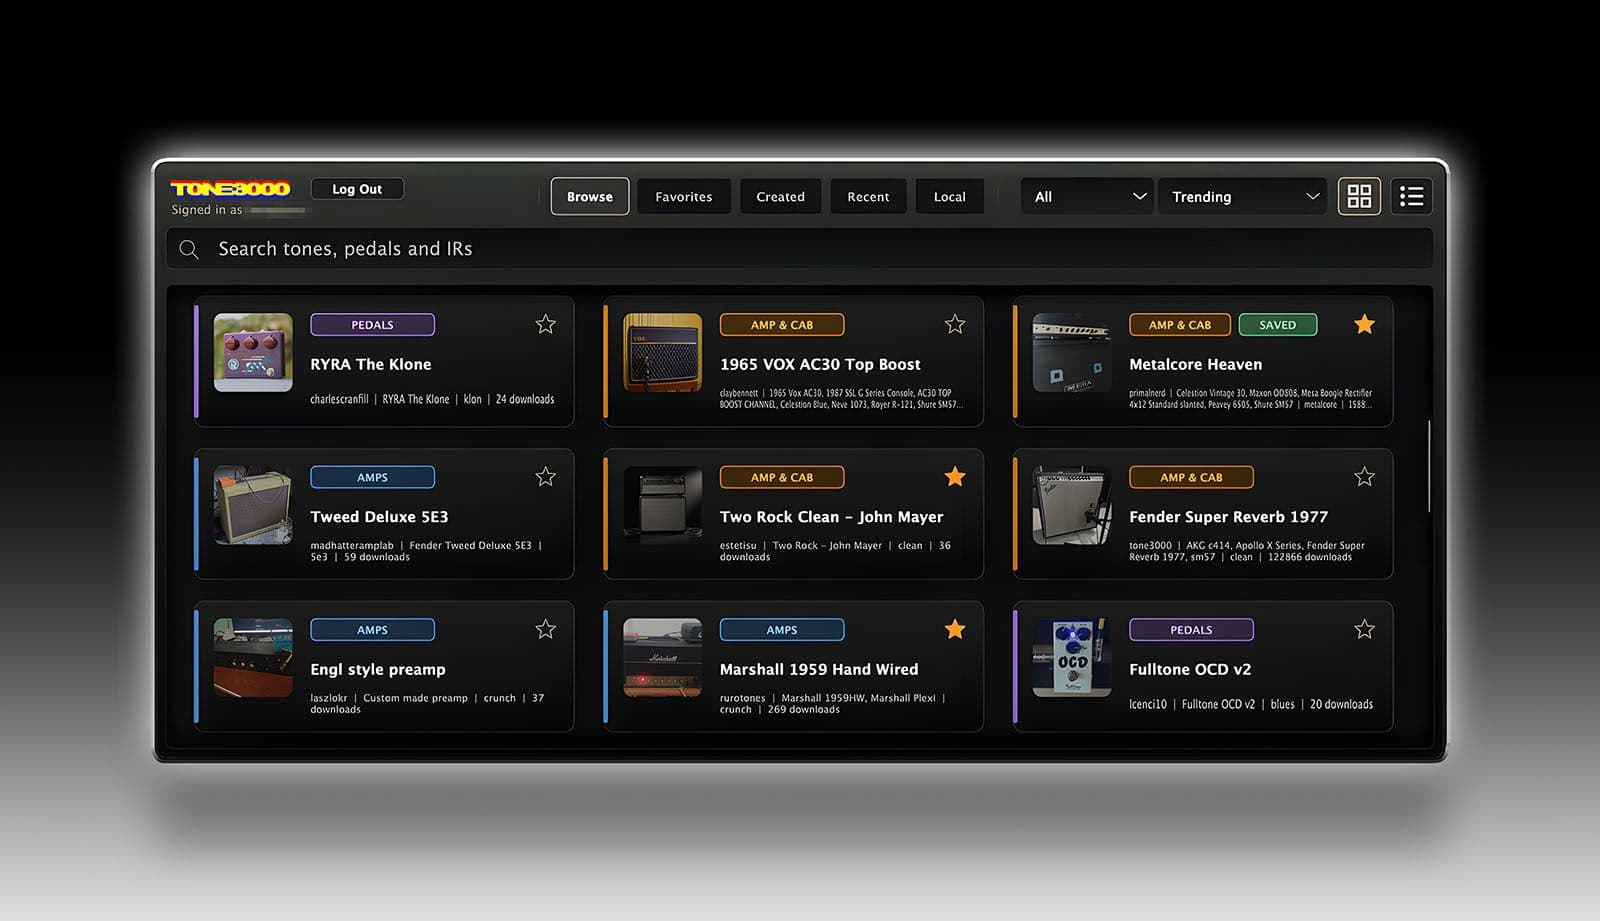
Task: Unfavorite the Metalcore Heaven tone
Action: coord(1364,324)
